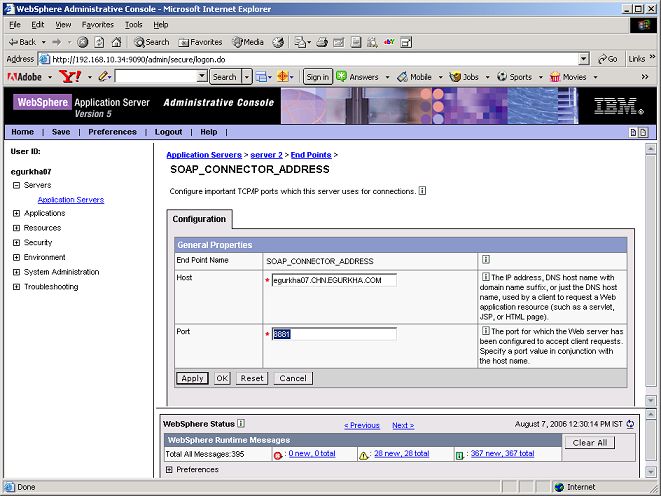This screenshot has width=661, height=496.
Task: Open the View menu
Action: click(x=63, y=25)
